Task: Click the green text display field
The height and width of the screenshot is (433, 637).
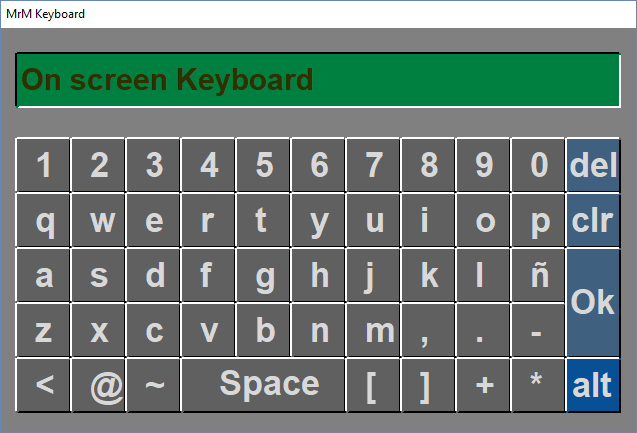Action: (318, 80)
